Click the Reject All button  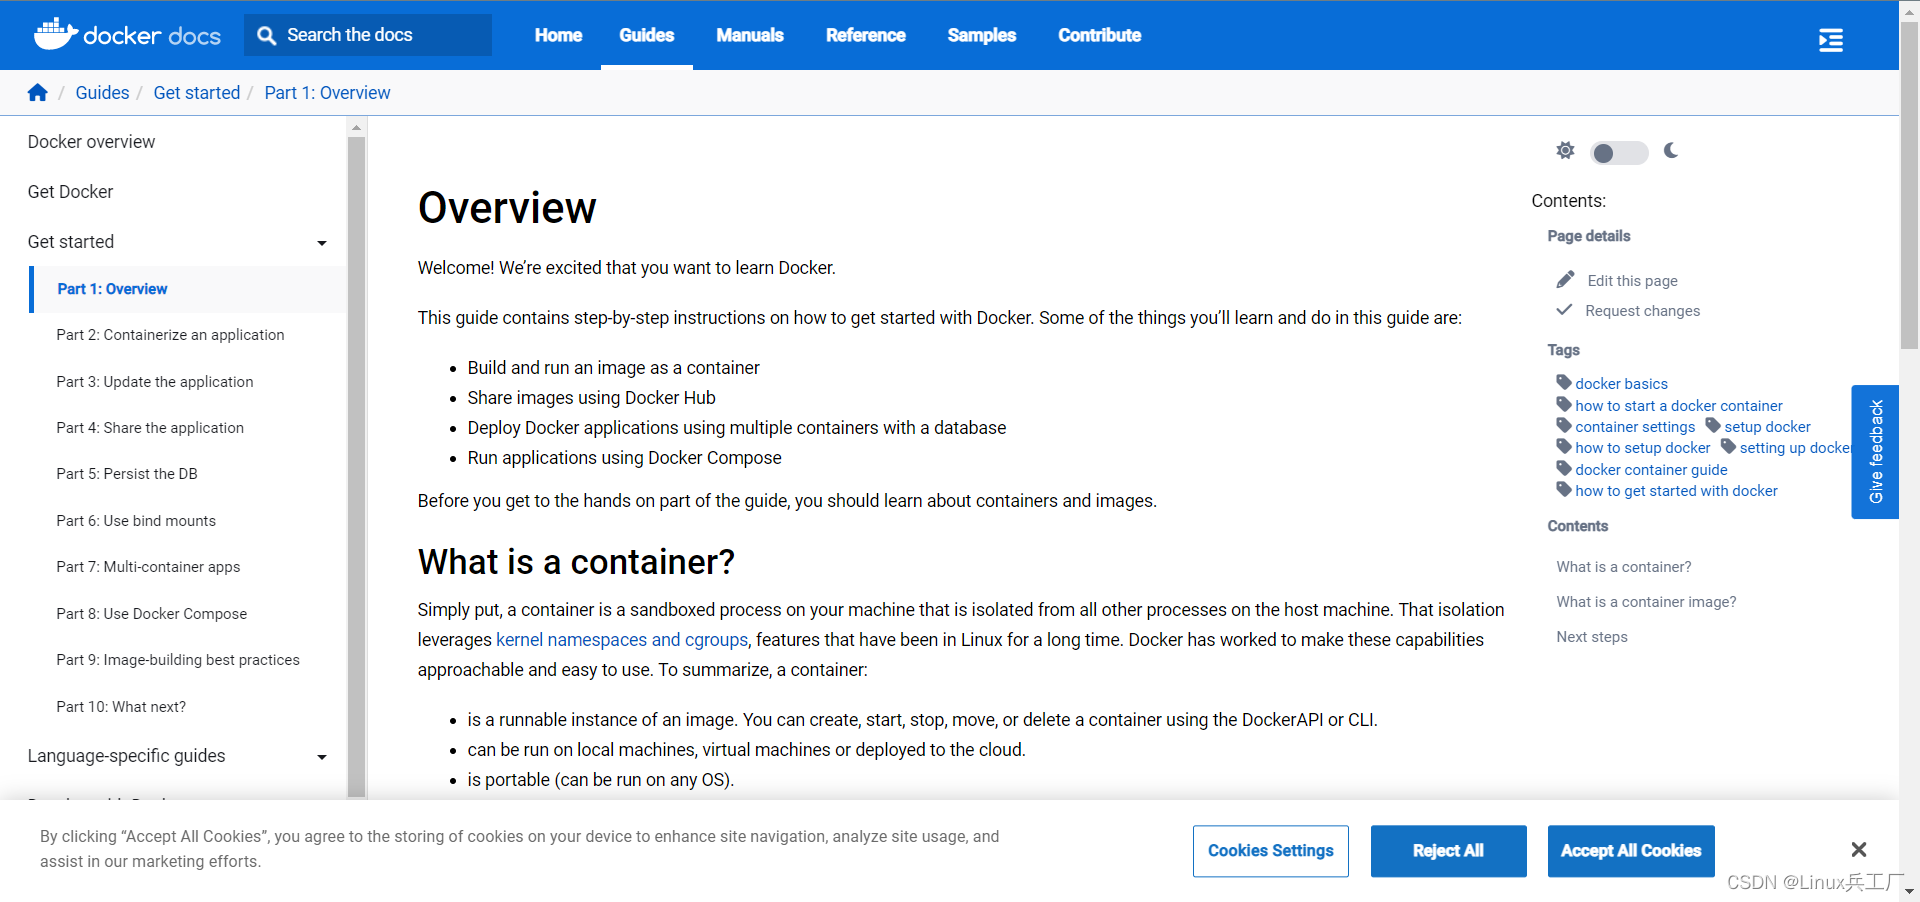coord(1448,851)
